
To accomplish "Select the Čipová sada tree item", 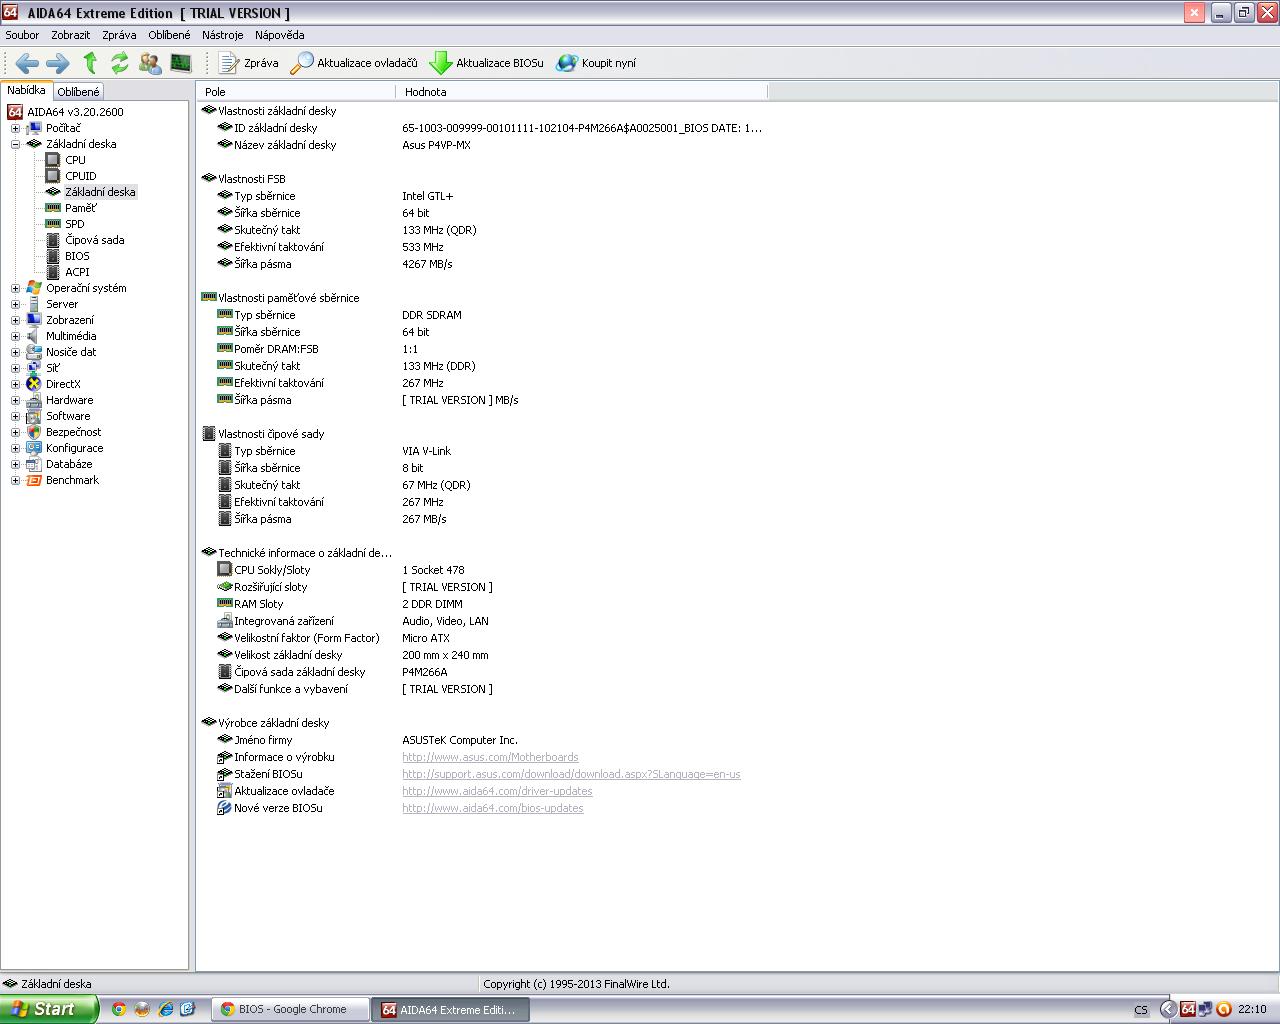I will (x=95, y=240).
